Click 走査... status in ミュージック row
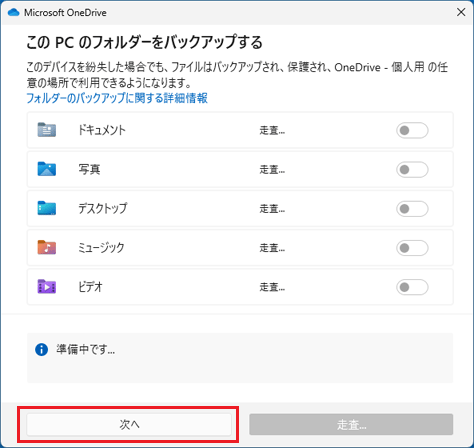Screen dimensions: 474x448 pos(272,248)
